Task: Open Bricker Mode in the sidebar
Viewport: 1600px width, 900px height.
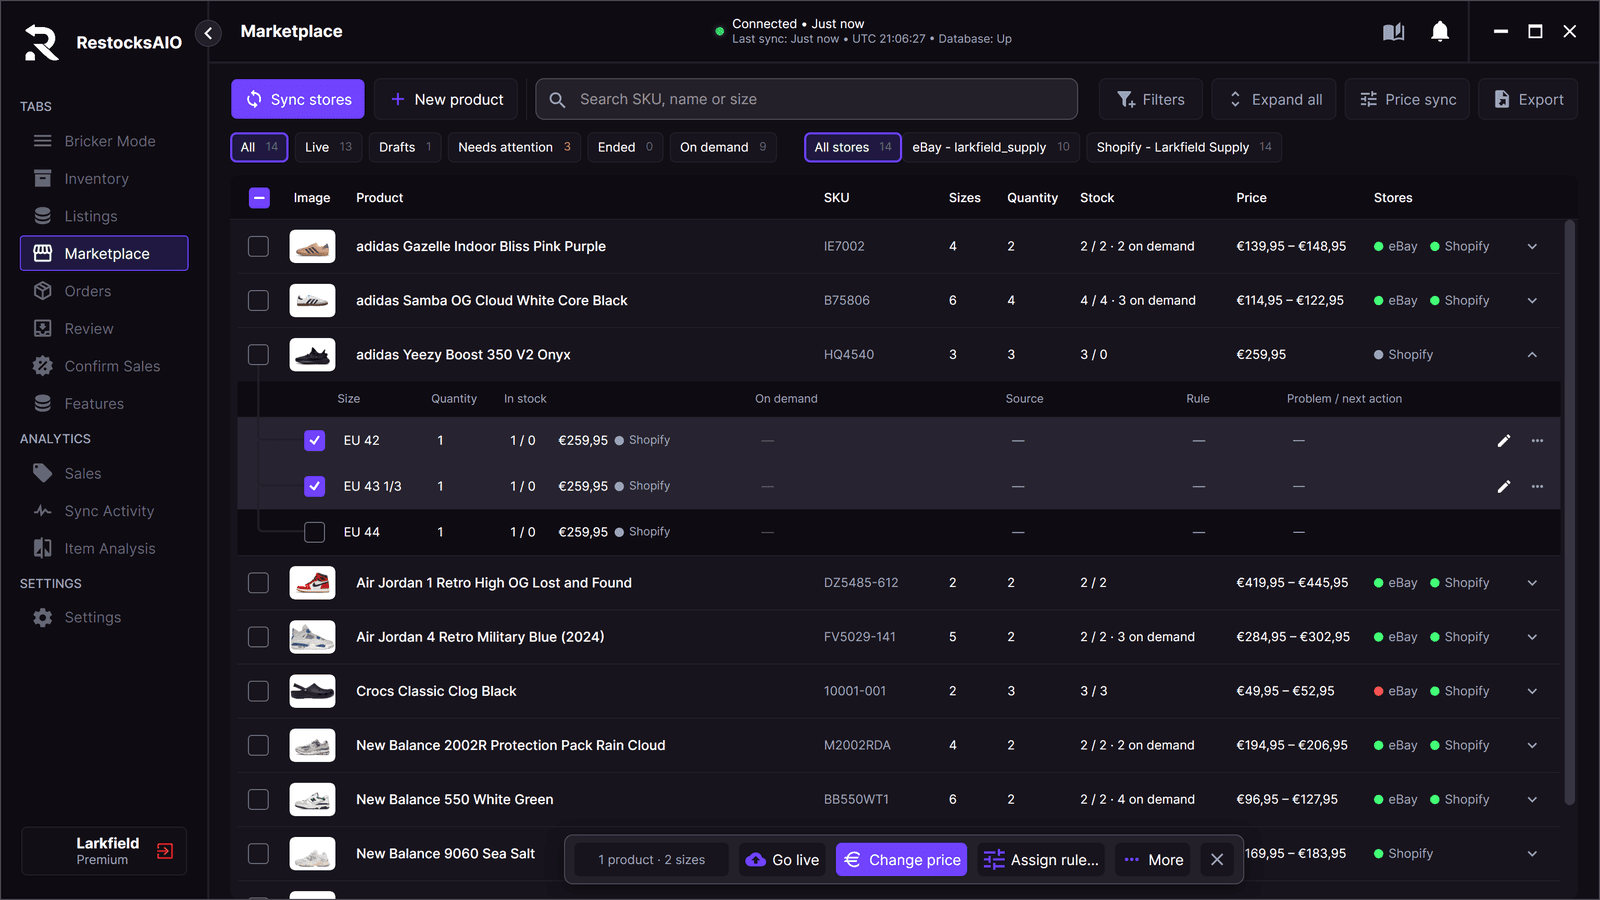Action: coord(104,141)
